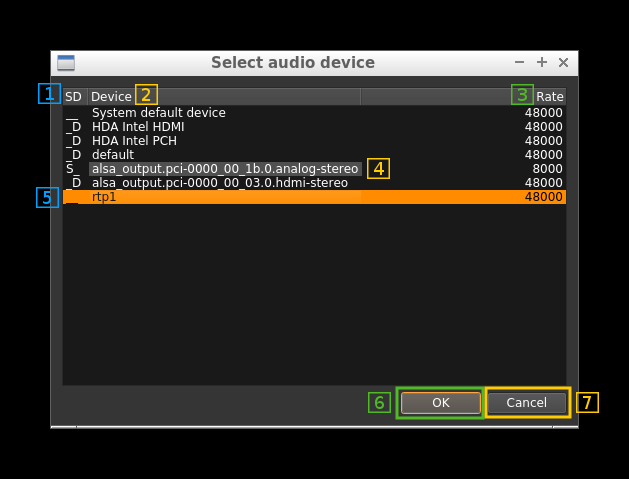Screen dimensions: 629x479
Task: Click the Select audio device title bar
Action: 292,63
